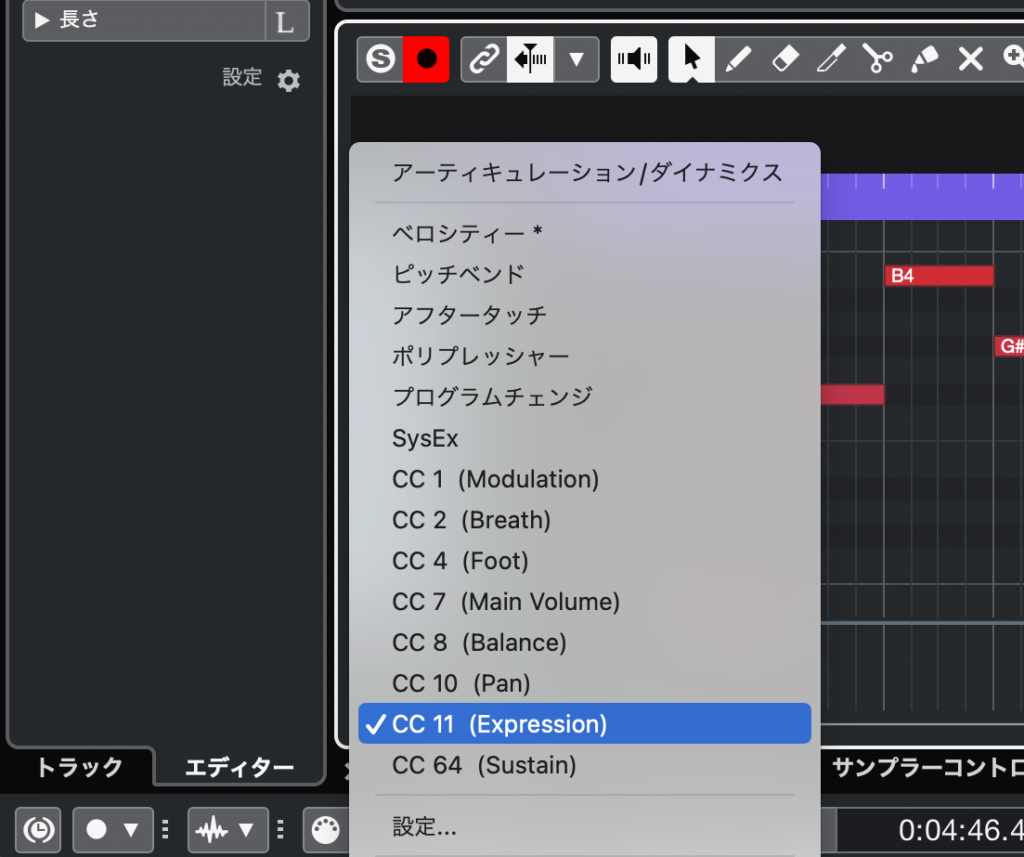Choose the Split scissors tool
Screen dimensions: 1024x857
[878, 60]
